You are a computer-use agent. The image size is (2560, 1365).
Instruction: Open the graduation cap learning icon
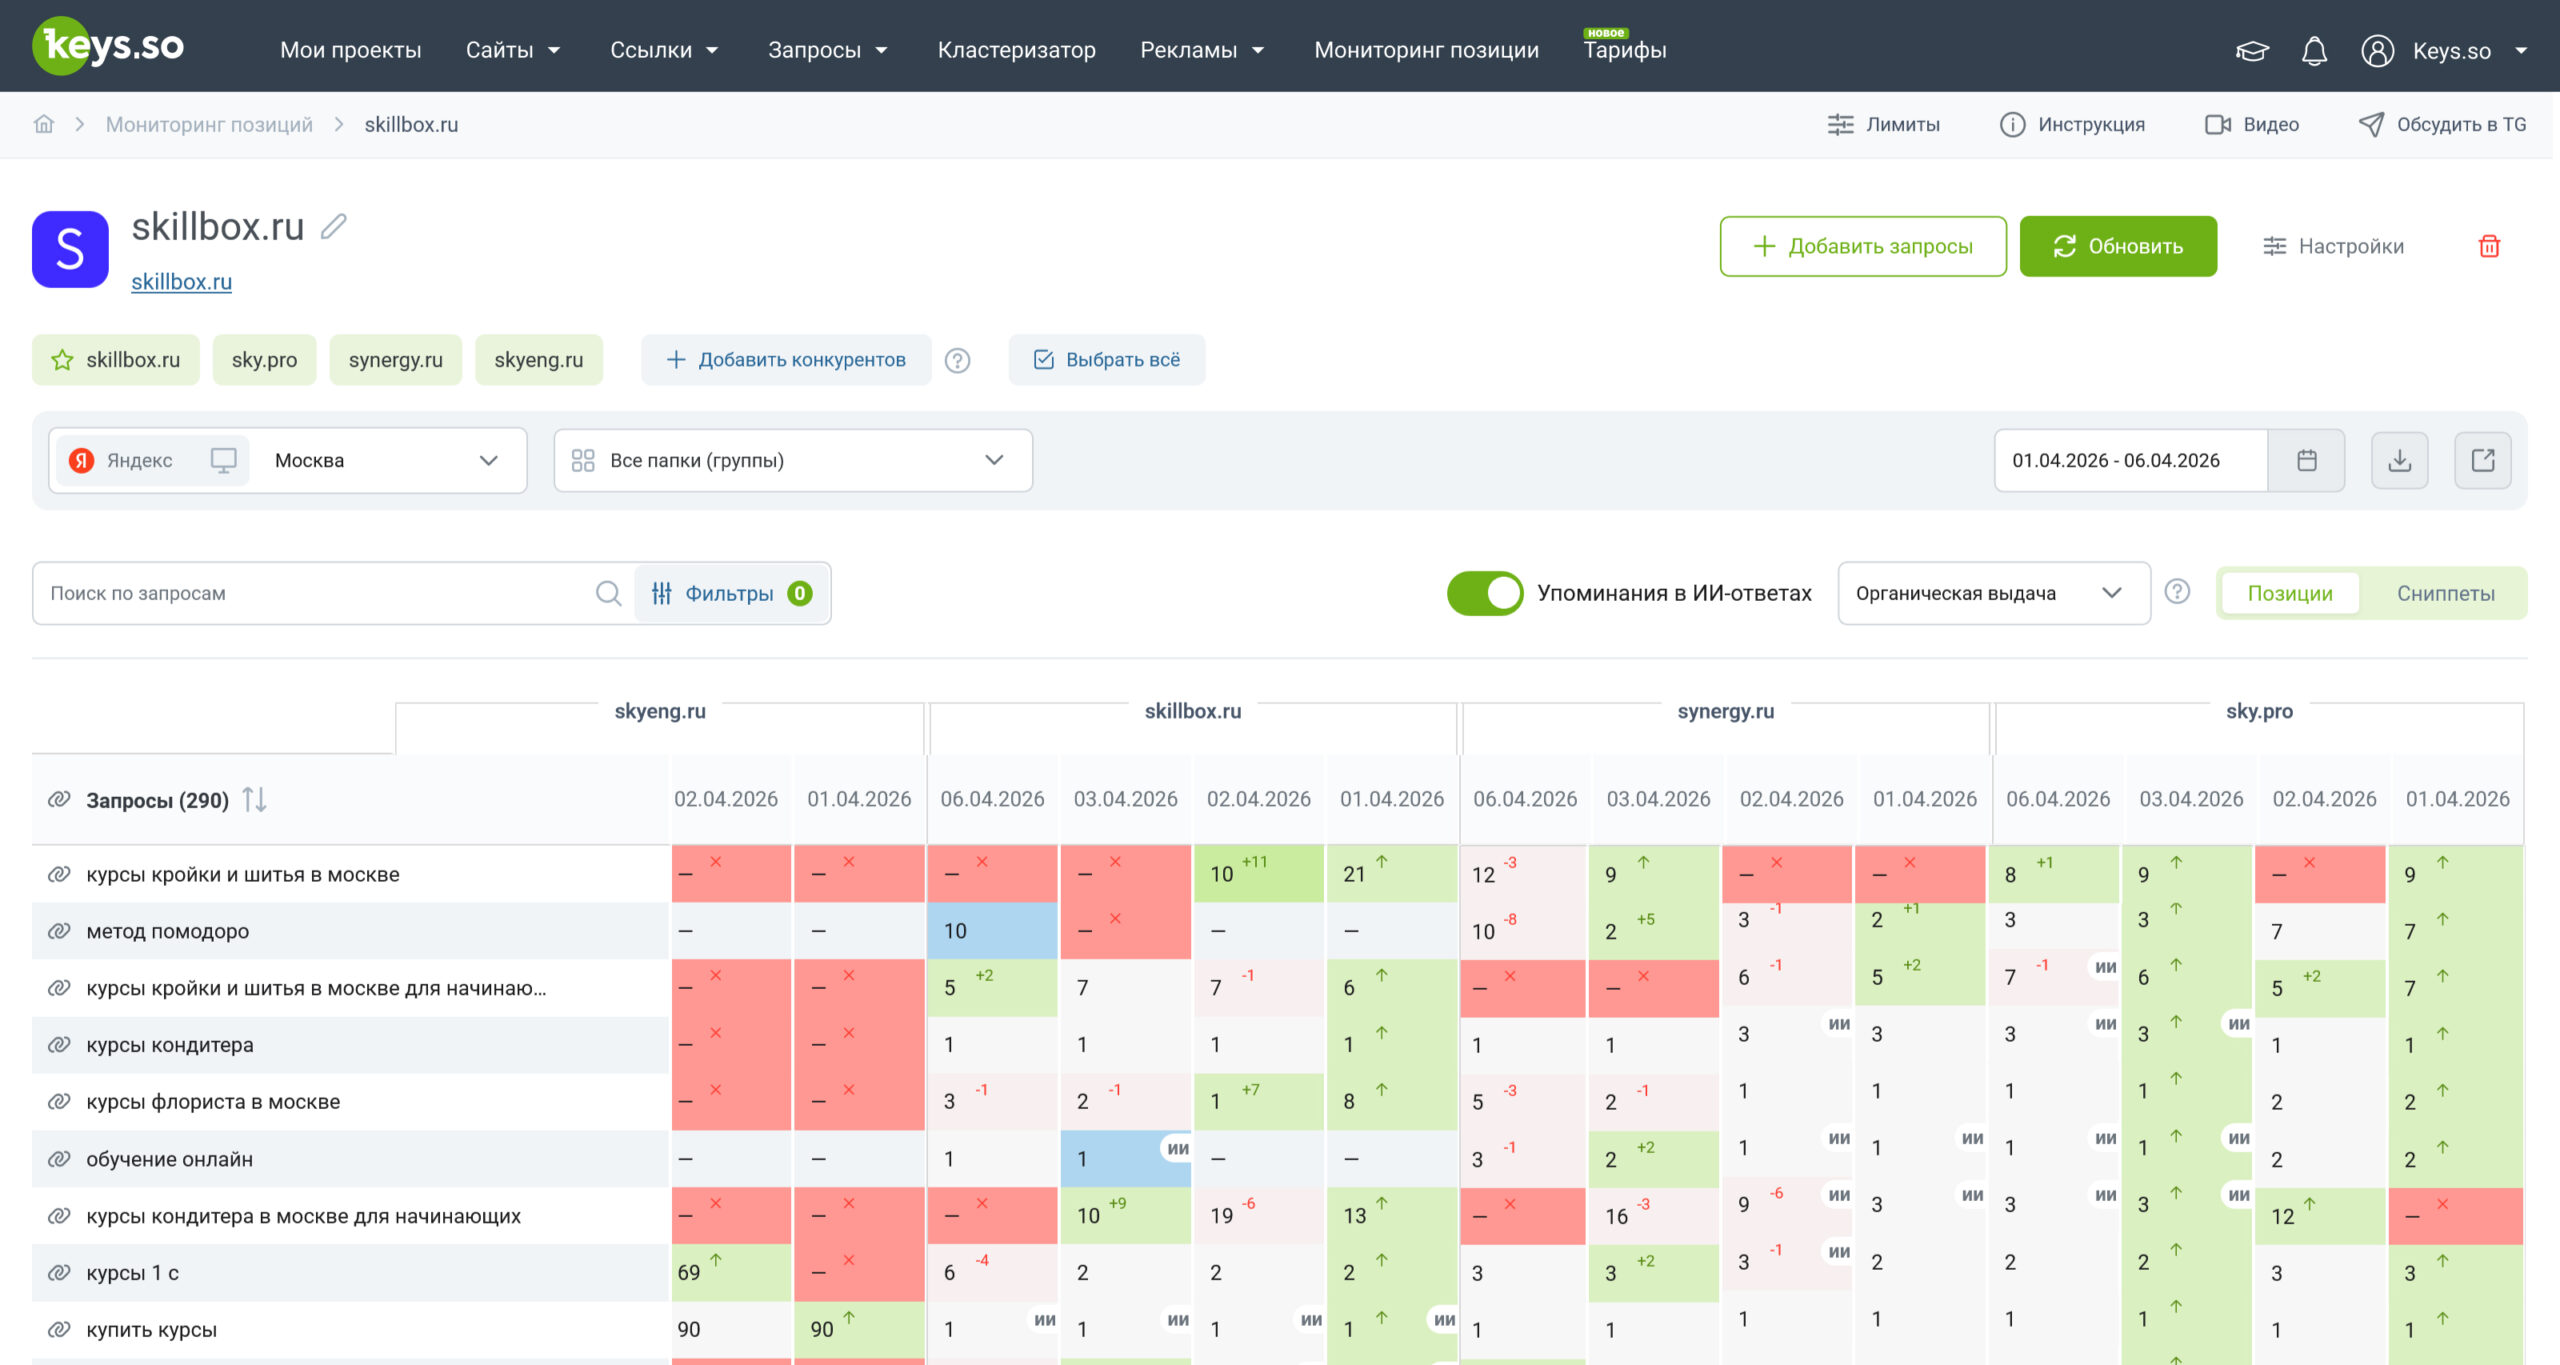coord(2252,50)
